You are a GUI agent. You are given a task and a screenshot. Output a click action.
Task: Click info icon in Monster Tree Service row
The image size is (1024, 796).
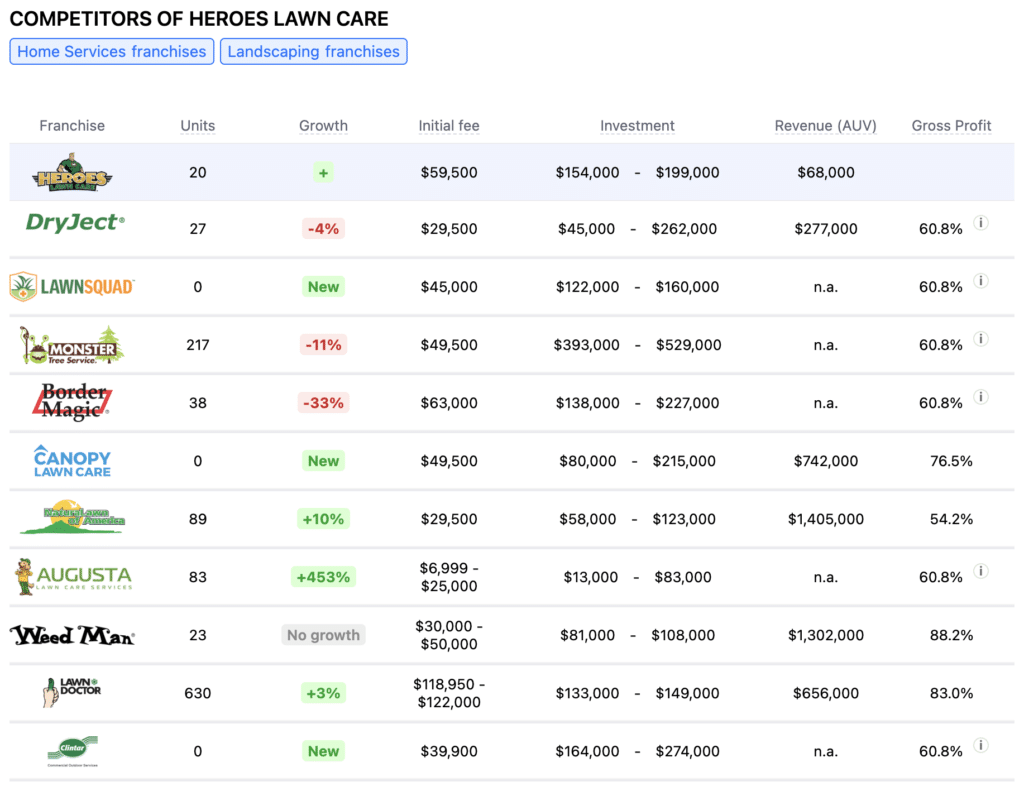pyautogui.click(x=980, y=339)
